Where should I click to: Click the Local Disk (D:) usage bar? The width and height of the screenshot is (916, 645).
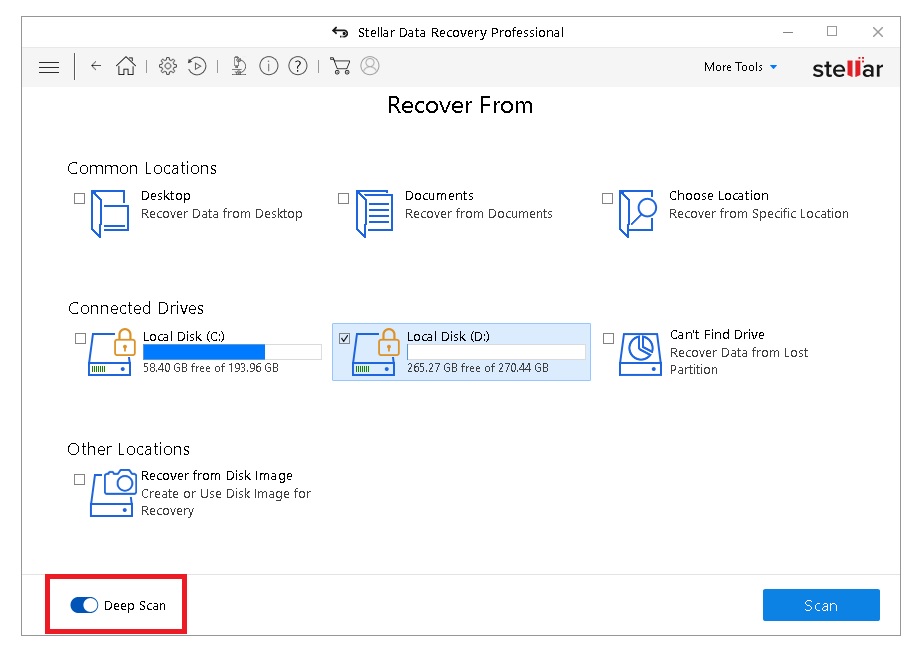click(497, 352)
